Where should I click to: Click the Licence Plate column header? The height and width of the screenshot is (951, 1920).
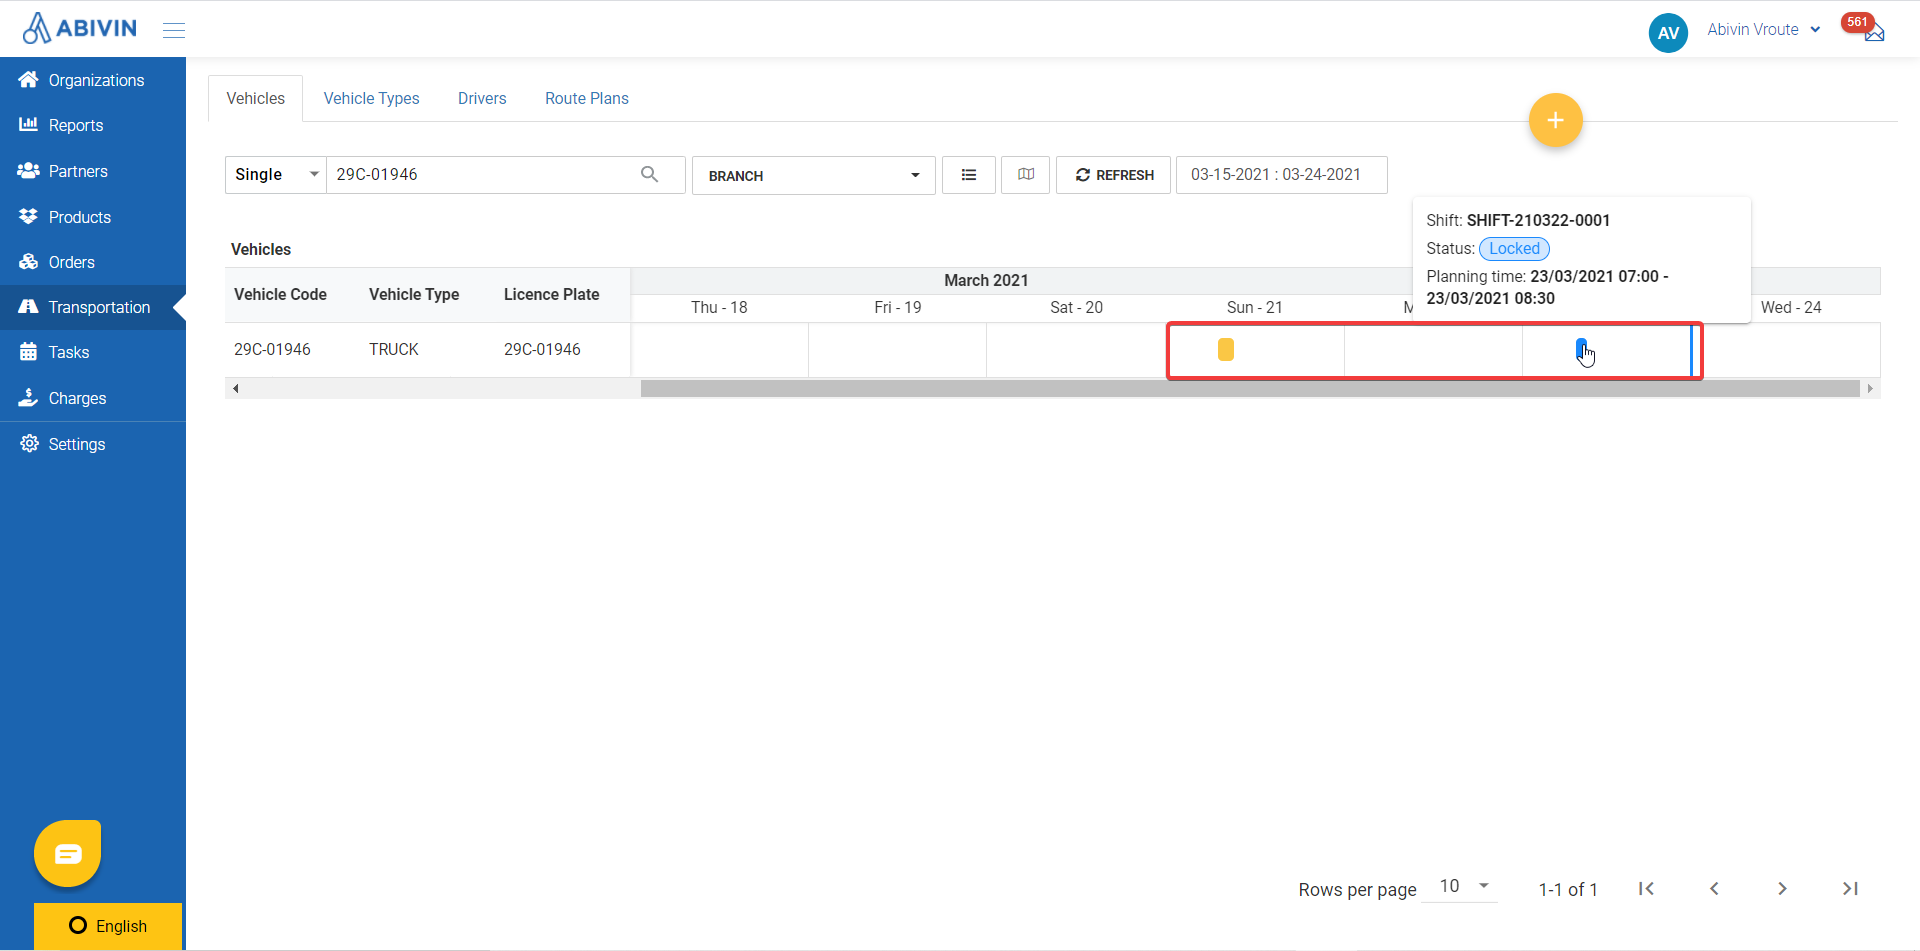coord(551,294)
